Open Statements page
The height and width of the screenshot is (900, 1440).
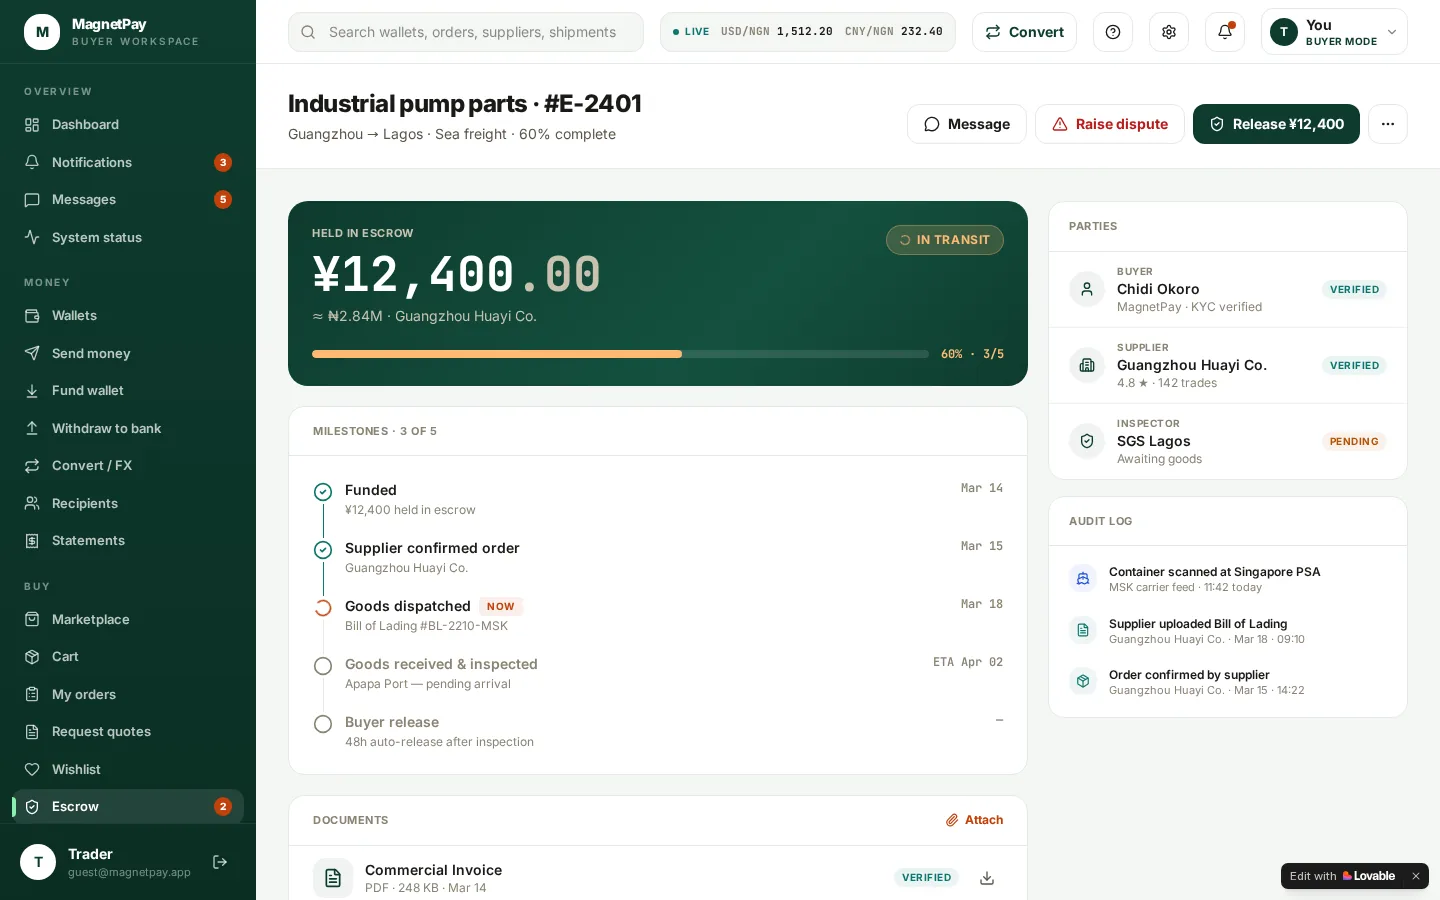128,541
